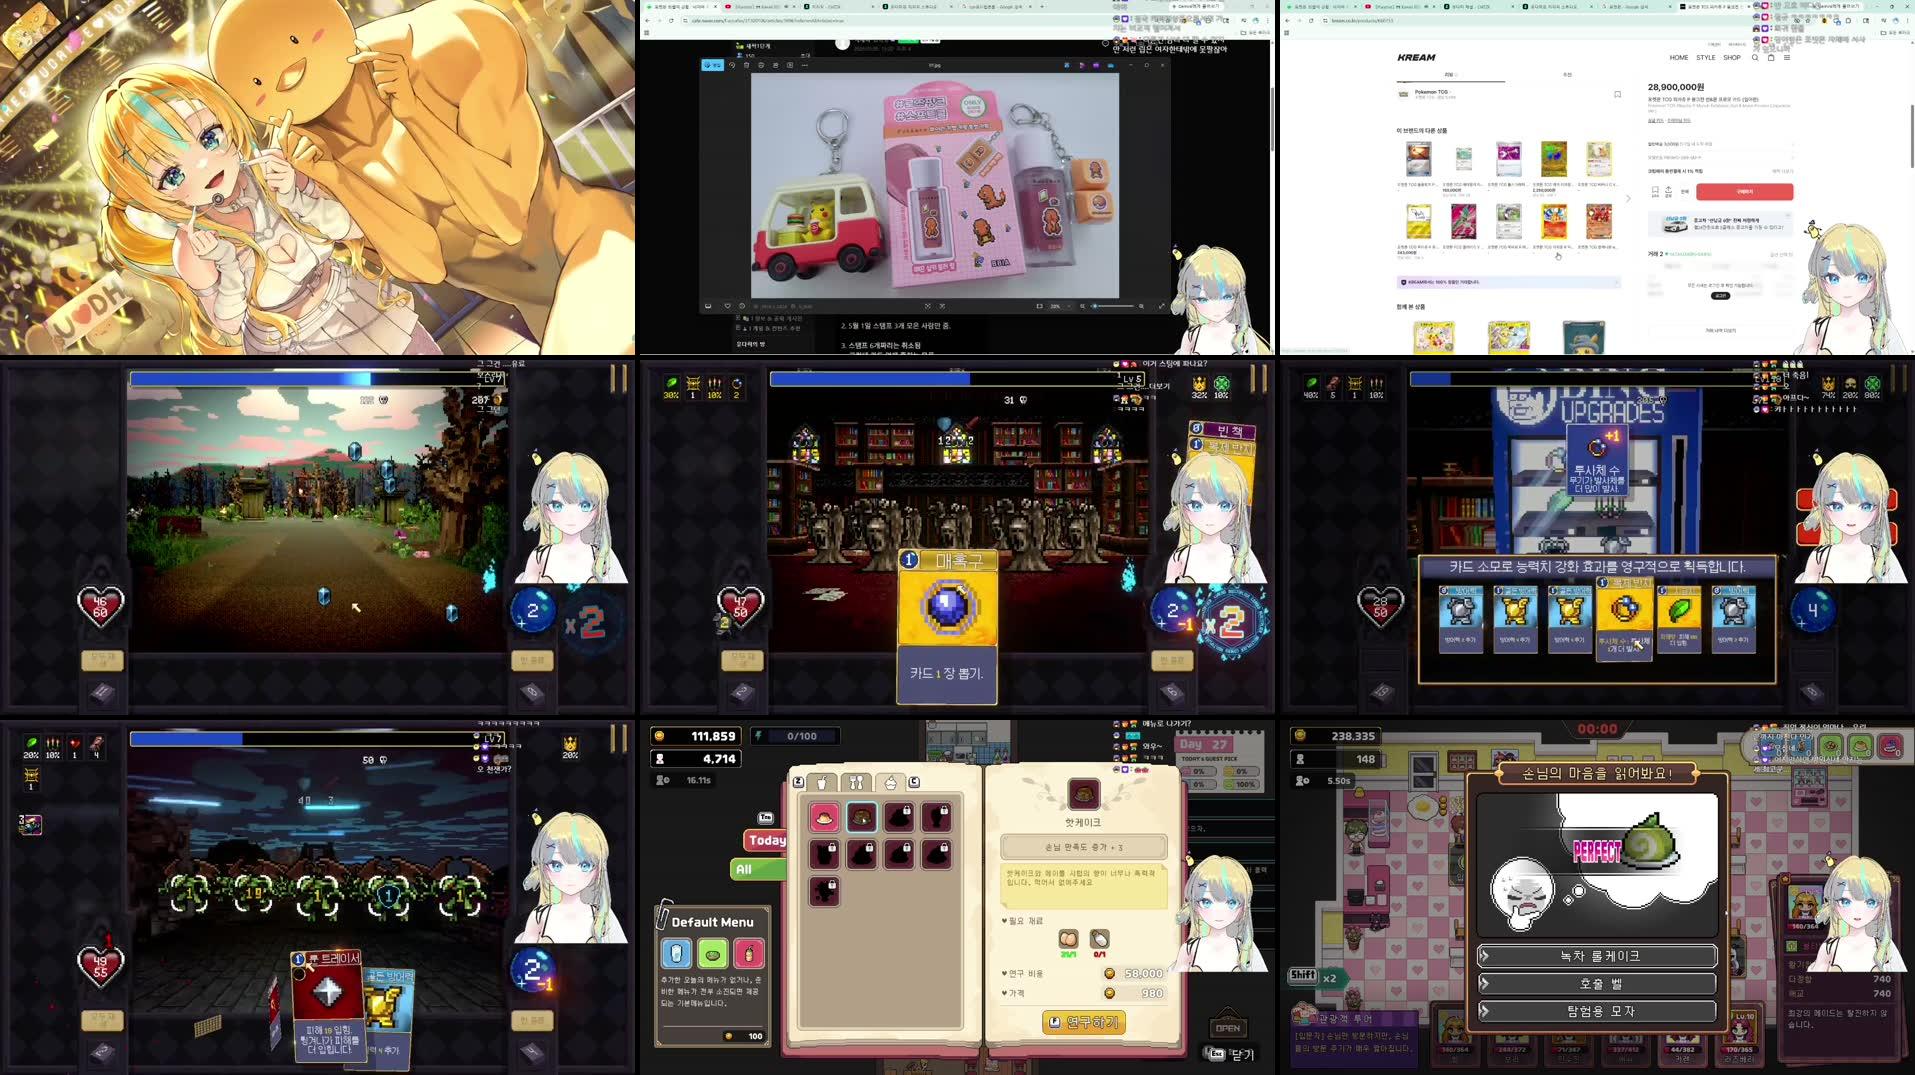Choose the 녹차 롤케이크 answer

click(x=1598, y=956)
